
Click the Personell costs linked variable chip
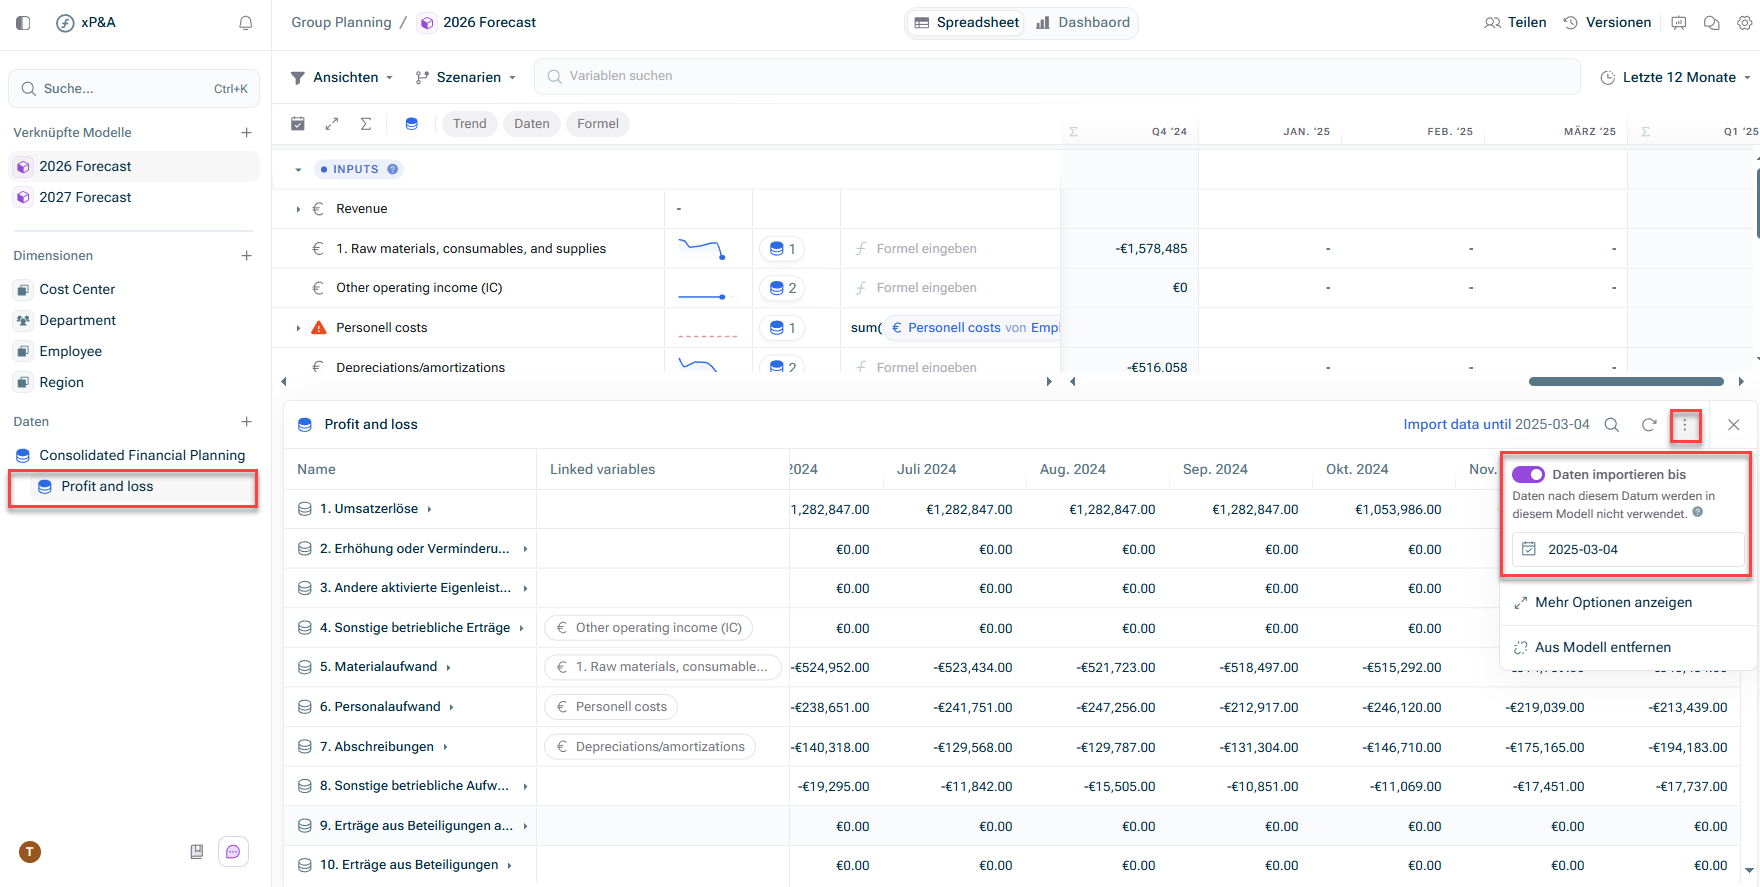click(x=611, y=707)
